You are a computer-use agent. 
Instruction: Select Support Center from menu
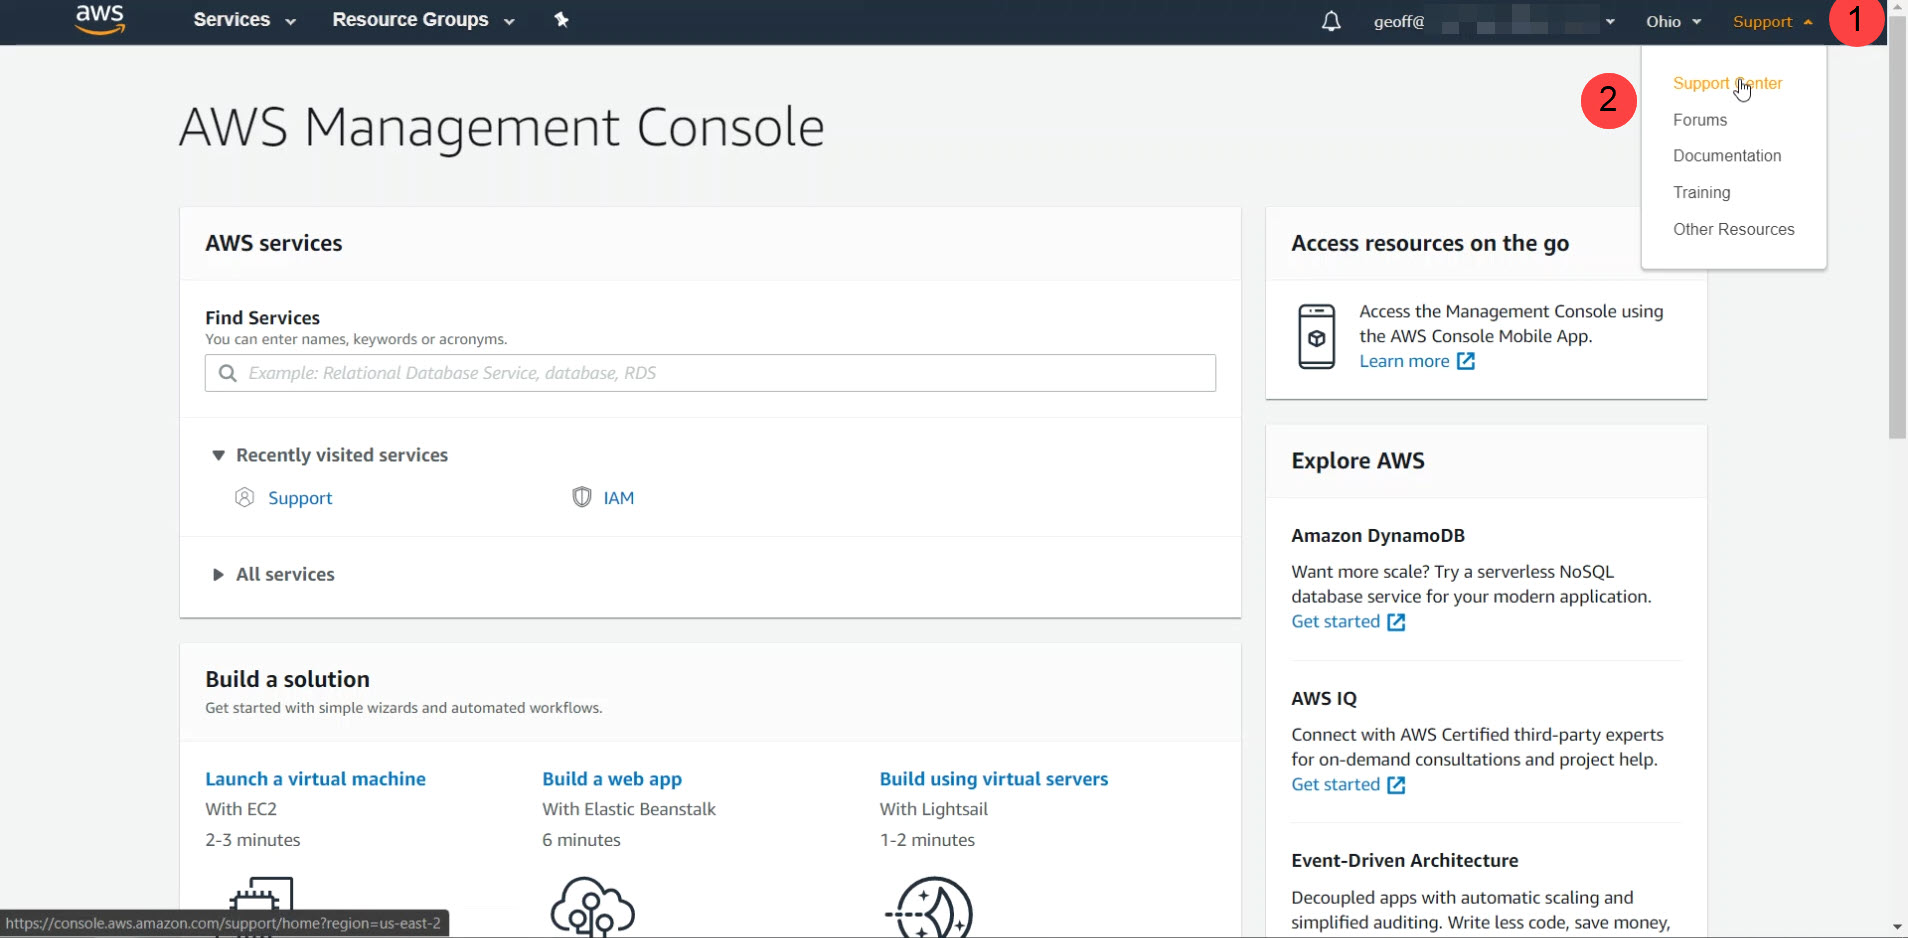[x=1727, y=83]
